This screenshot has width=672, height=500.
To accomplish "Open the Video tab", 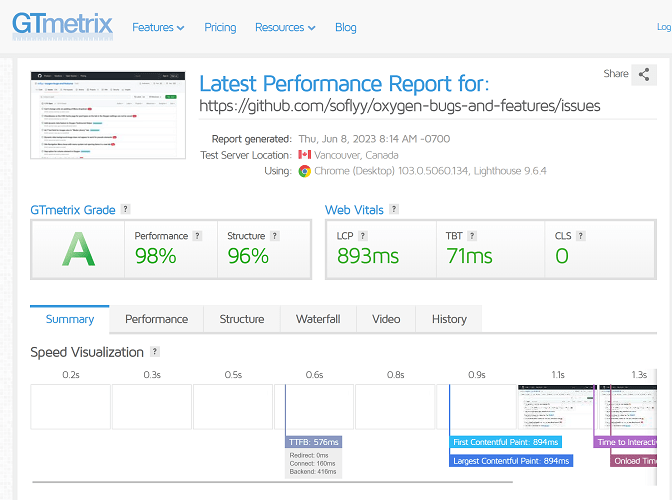I will click(386, 319).
